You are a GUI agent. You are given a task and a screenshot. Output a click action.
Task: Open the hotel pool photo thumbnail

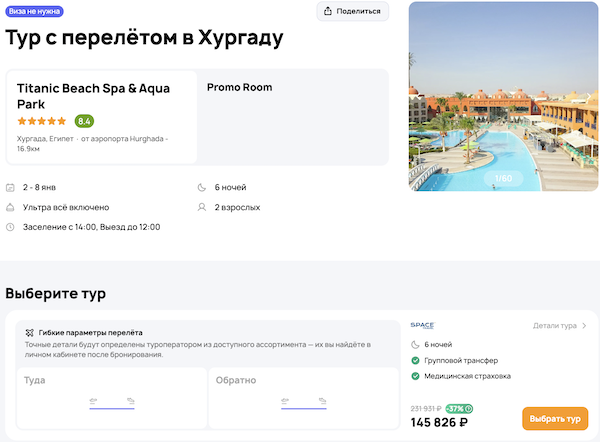click(x=503, y=100)
